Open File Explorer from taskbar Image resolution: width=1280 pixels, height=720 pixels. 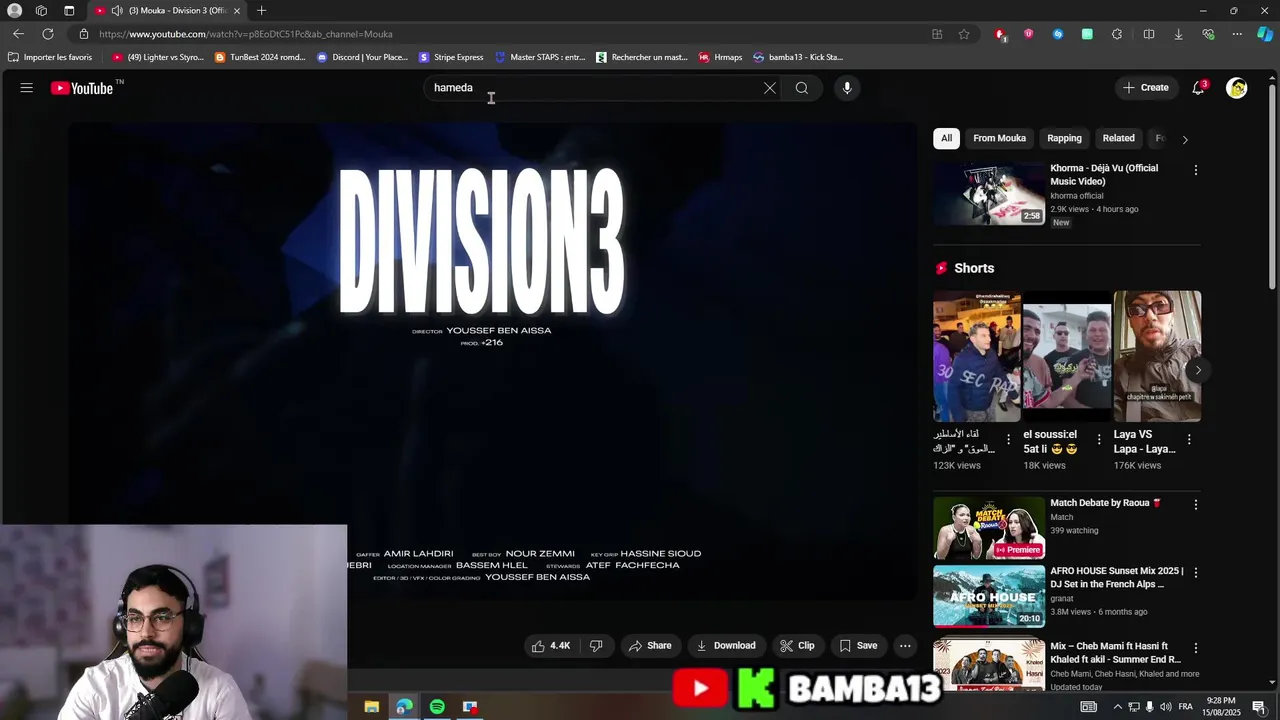[x=372, y=707]
